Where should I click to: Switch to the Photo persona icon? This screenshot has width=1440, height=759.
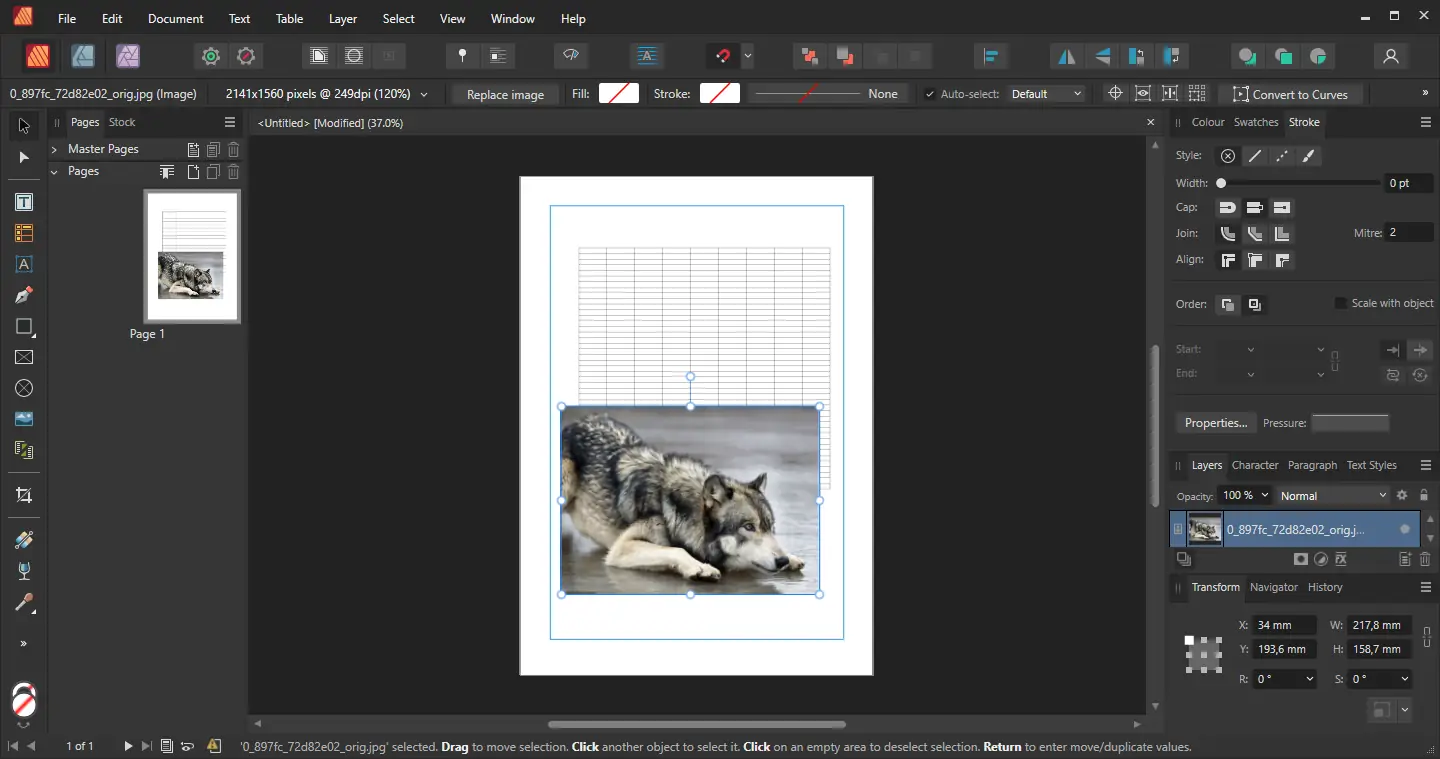coord(128,56)
